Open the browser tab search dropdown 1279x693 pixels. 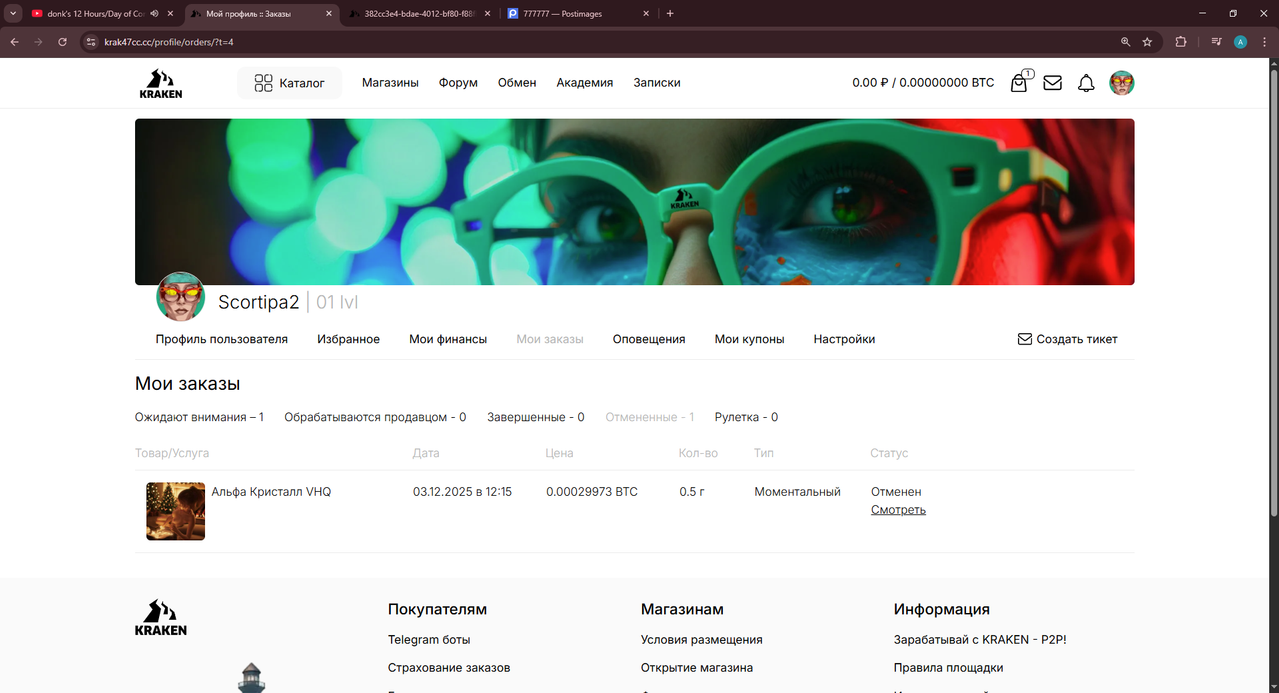[x=13, y=14]
